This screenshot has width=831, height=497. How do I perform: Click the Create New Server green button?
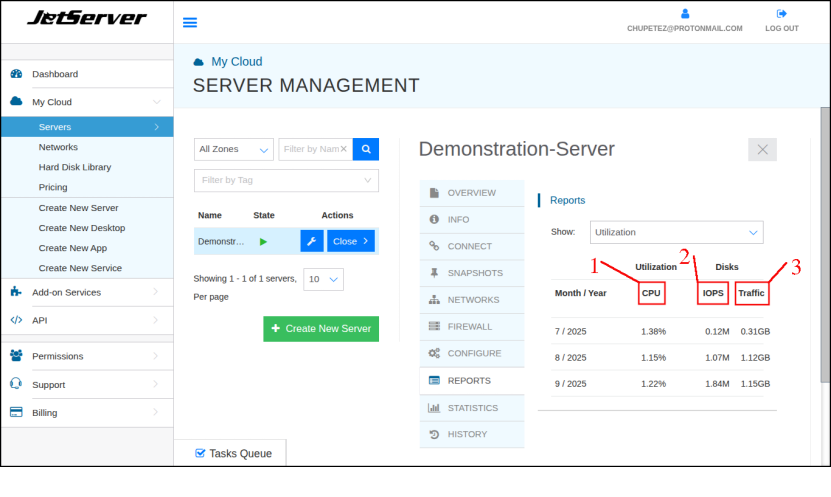point(321,328)
